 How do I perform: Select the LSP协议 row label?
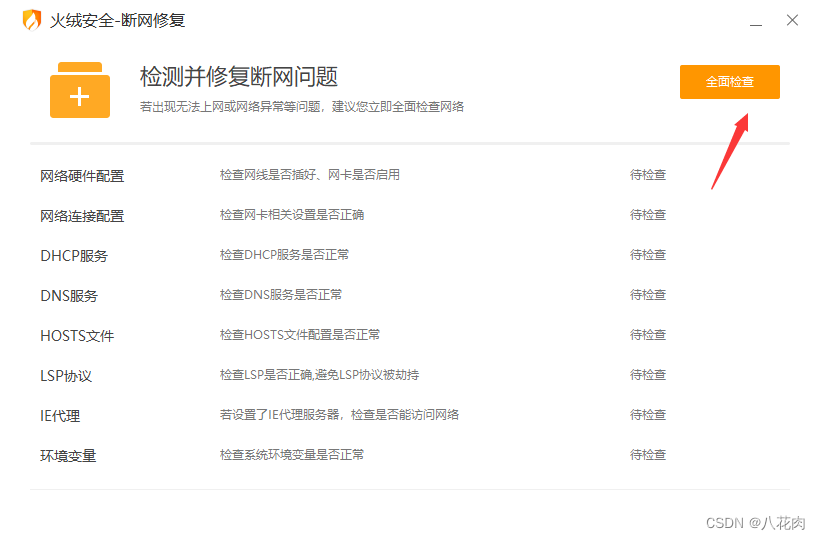[66, 376]
